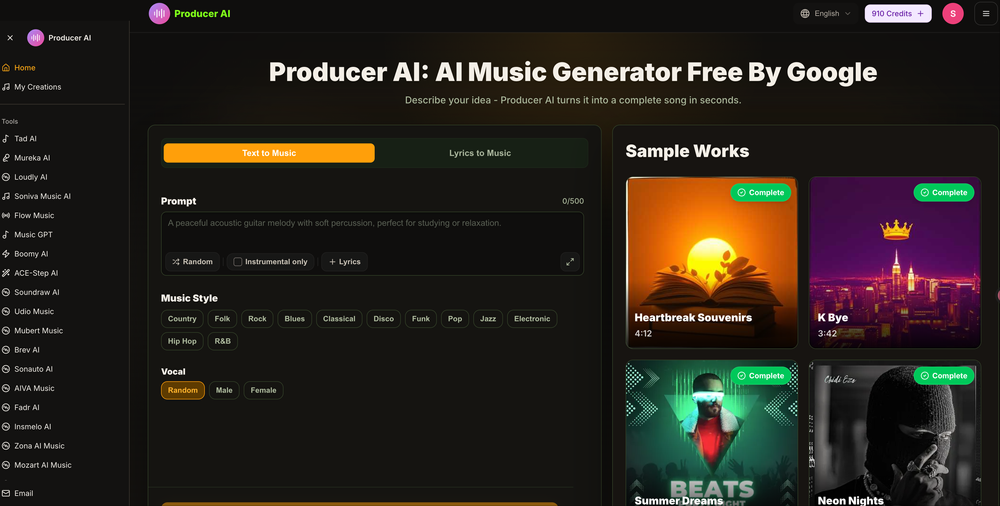Screen dimensions: 1000x506
Task: Open My Creations in the sidebar
Action: click(x=38, y=87)
